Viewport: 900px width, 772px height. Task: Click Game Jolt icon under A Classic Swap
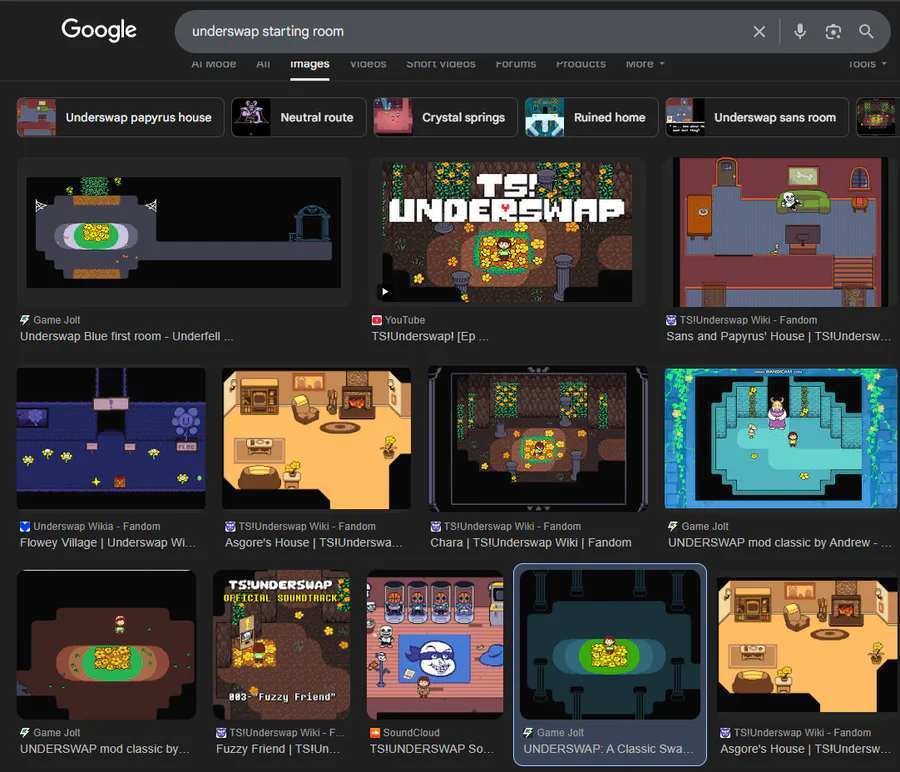pyautogui.click(x=528, y=732)
